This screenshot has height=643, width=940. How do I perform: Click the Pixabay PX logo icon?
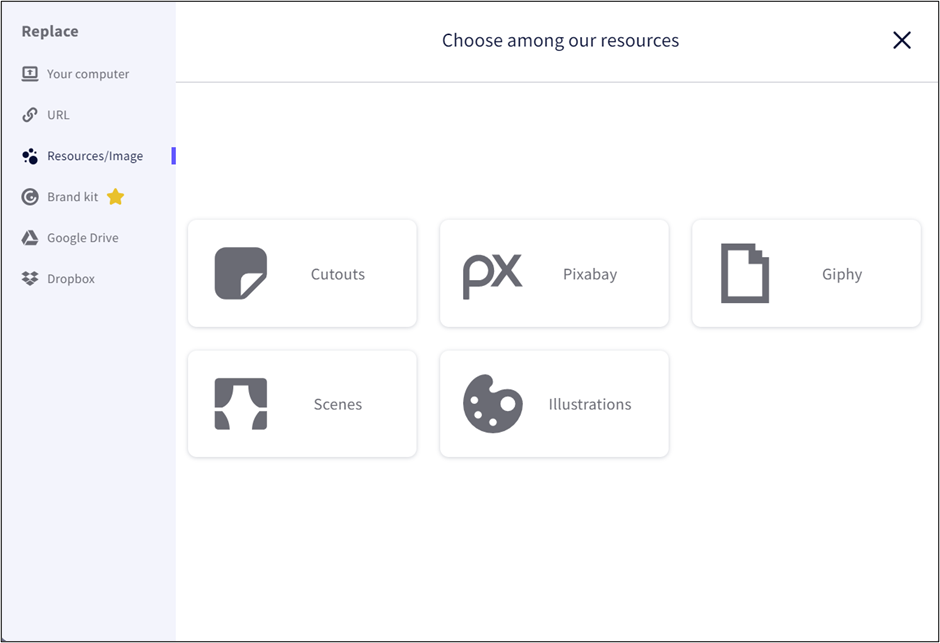492,275
